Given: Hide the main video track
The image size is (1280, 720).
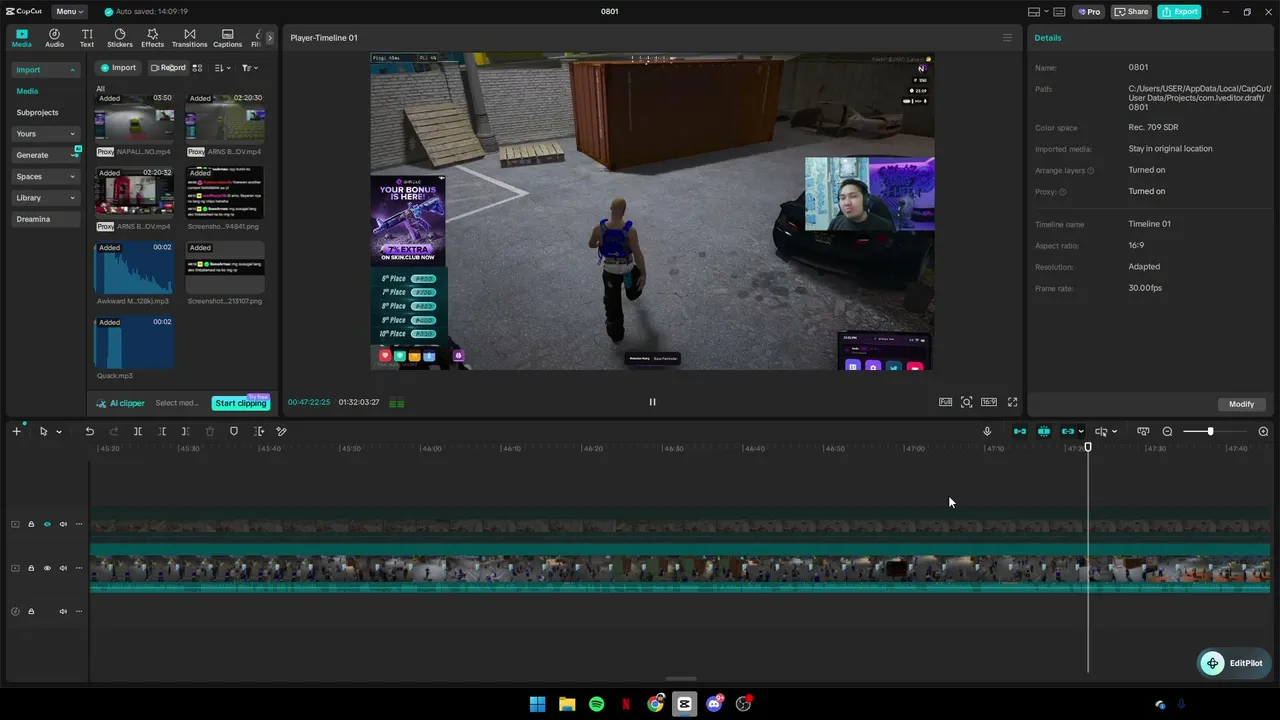Looking at the screenshot, I should click(x=47, y=568).
